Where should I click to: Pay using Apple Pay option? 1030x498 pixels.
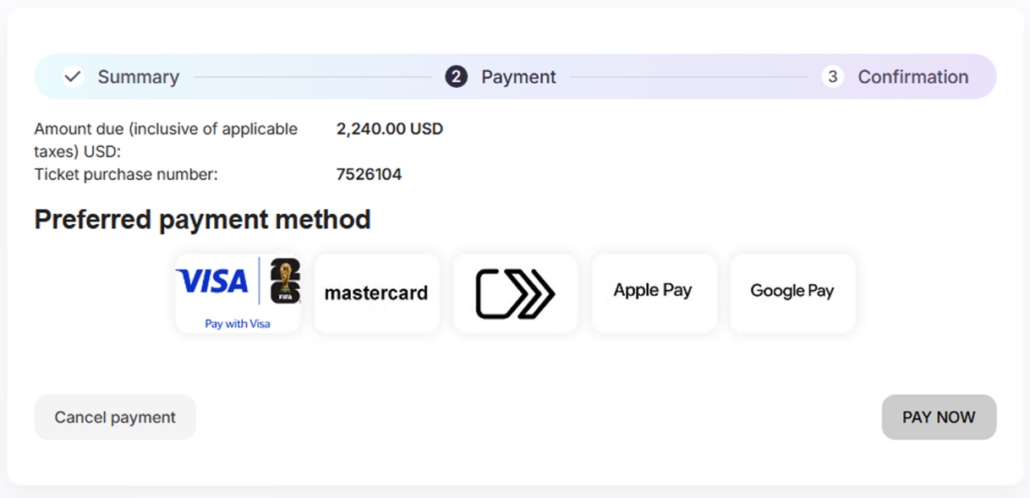point(653,291)
